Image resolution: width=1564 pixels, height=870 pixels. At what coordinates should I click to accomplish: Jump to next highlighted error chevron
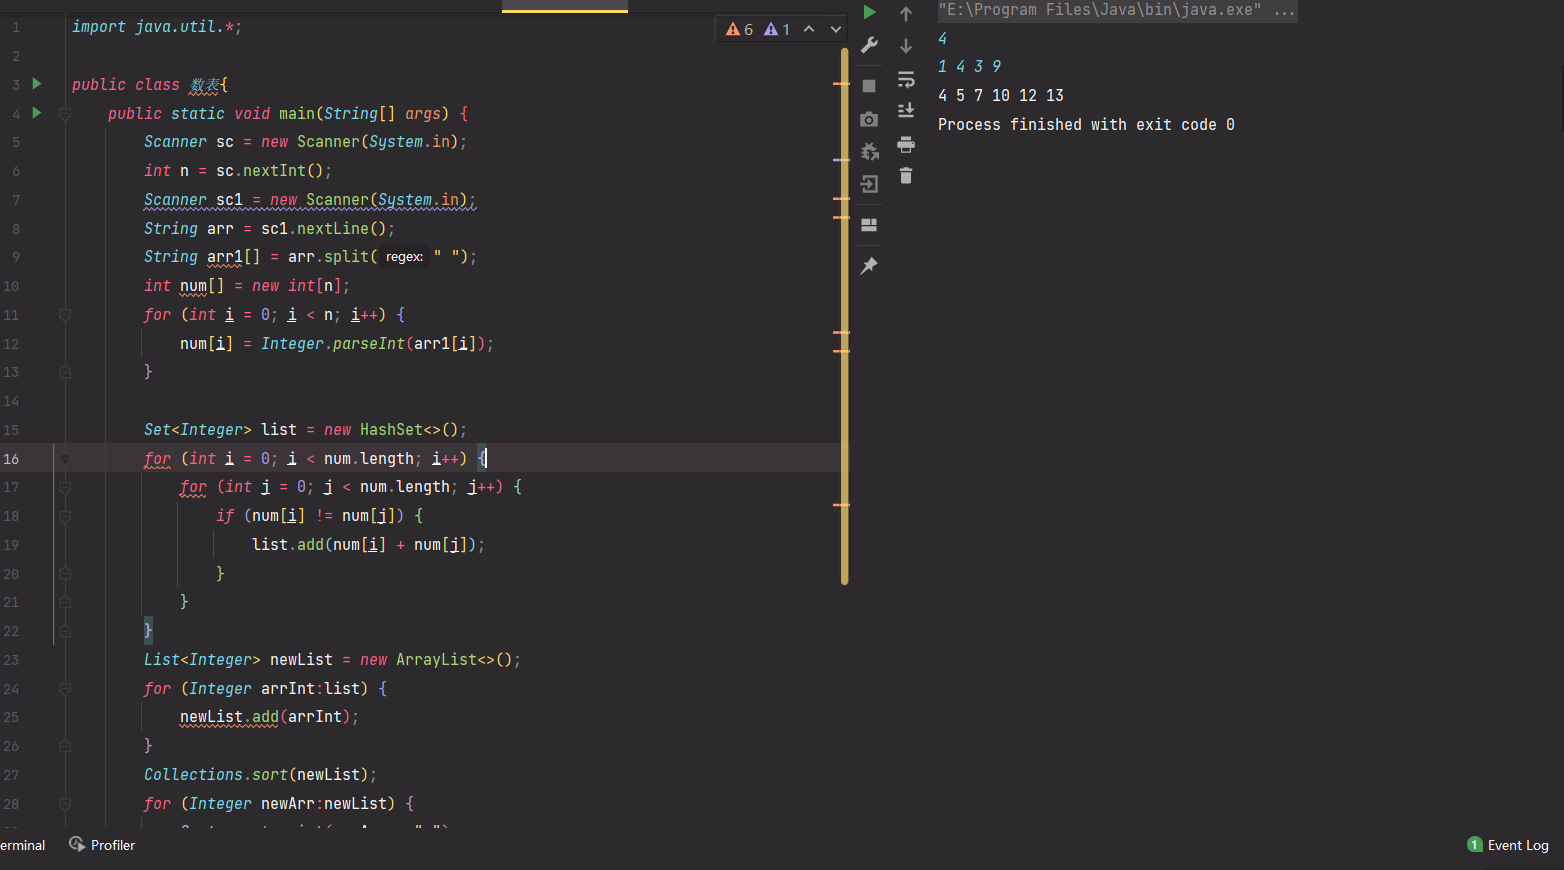(x=836, y=29)
